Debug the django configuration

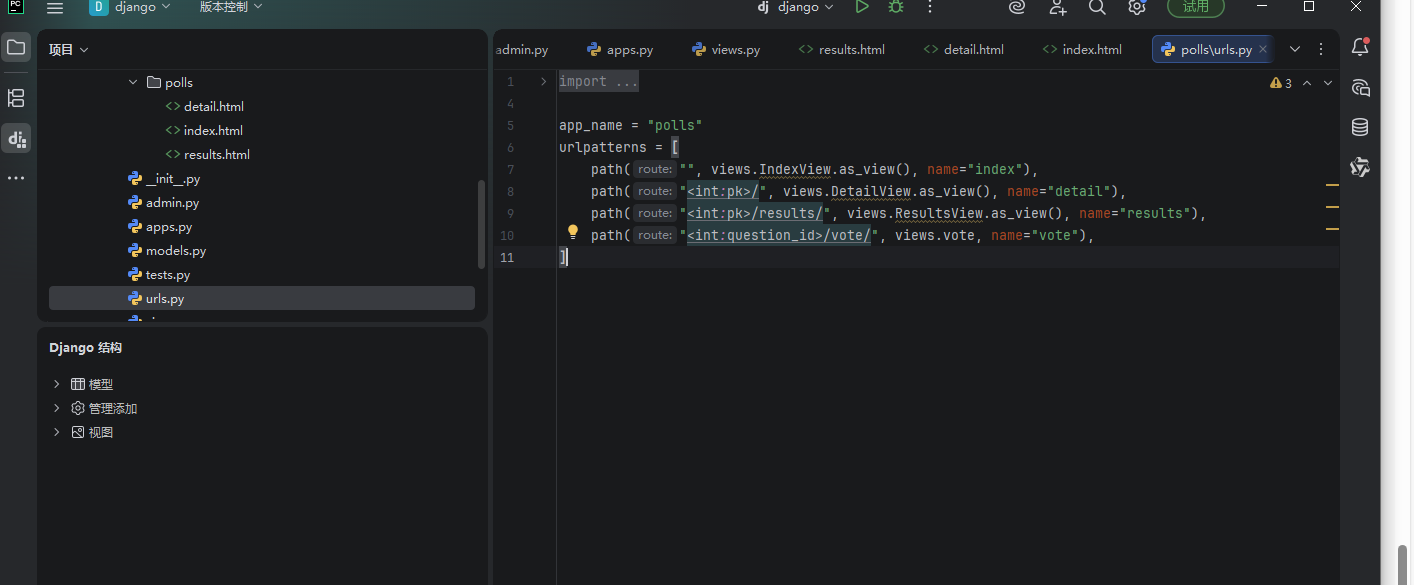(x=896, y=7)
